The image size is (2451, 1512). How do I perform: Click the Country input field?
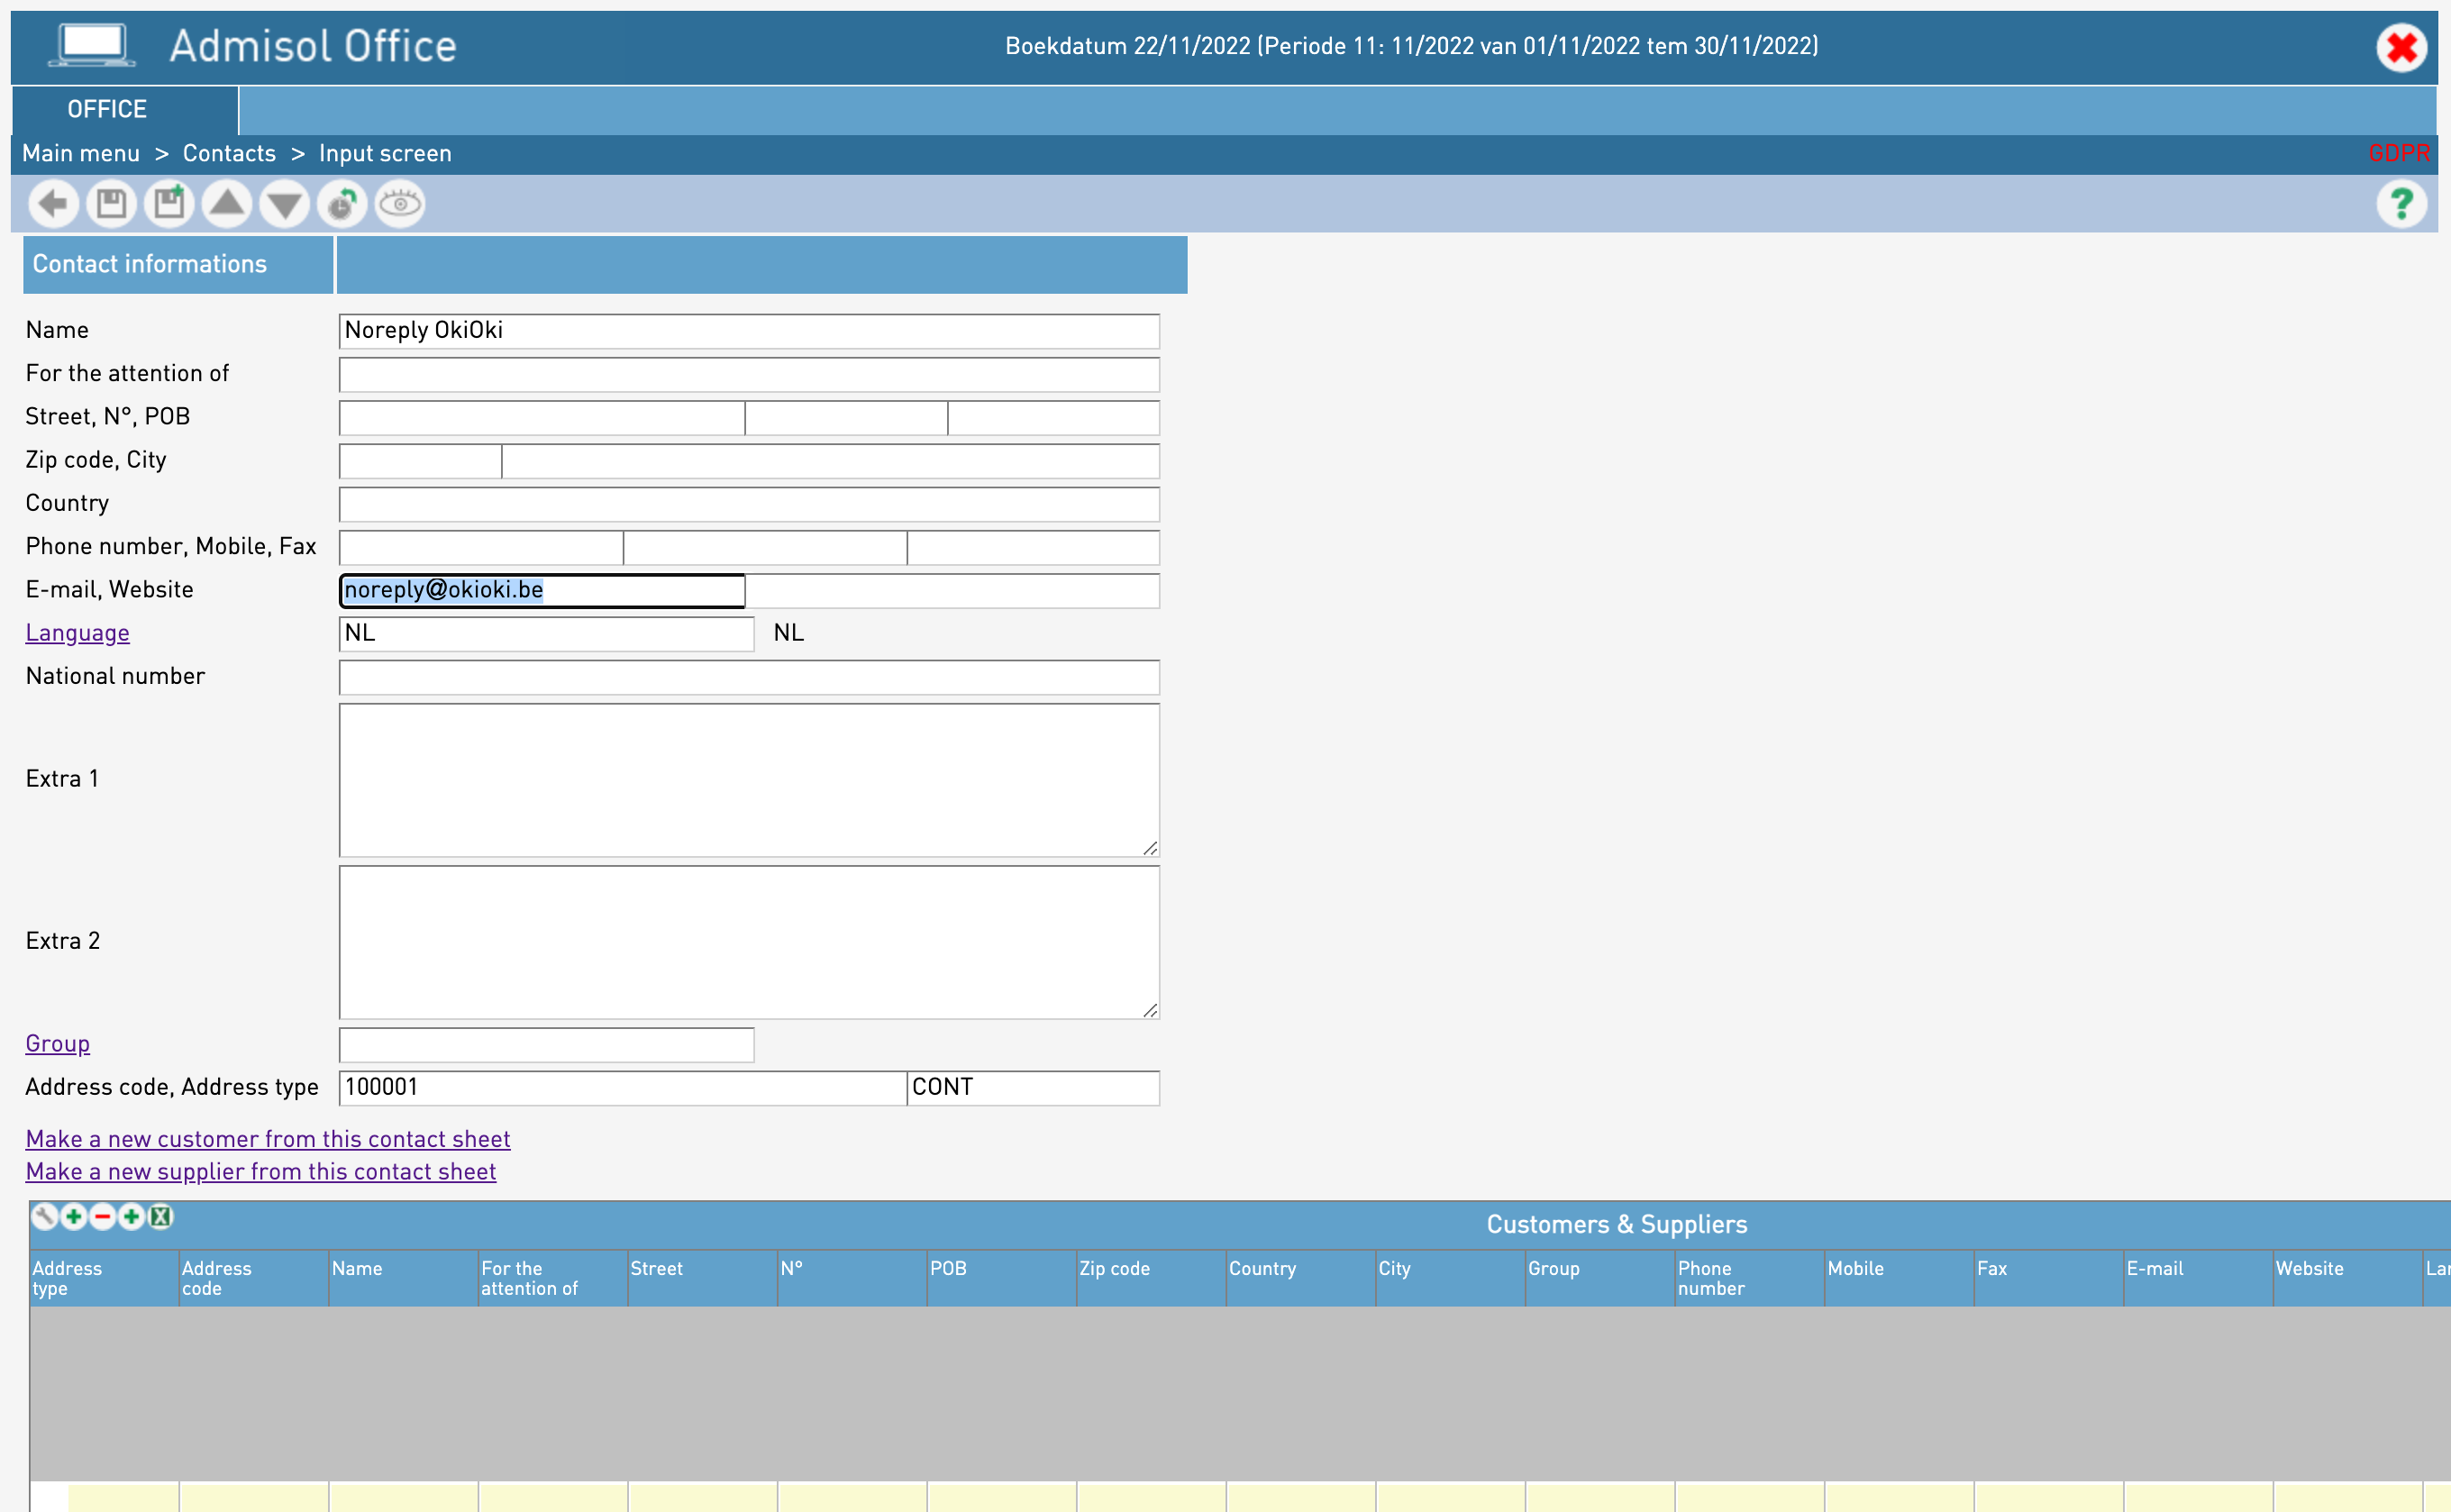tap(749, 505)
